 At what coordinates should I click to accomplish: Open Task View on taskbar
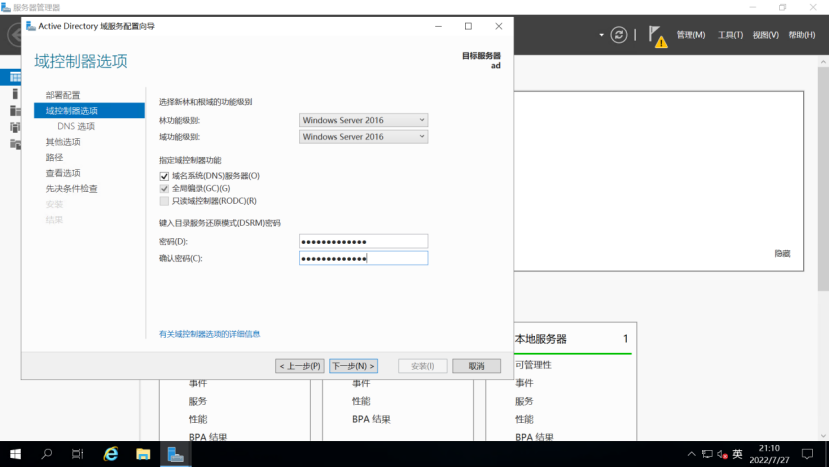point(78,454)
